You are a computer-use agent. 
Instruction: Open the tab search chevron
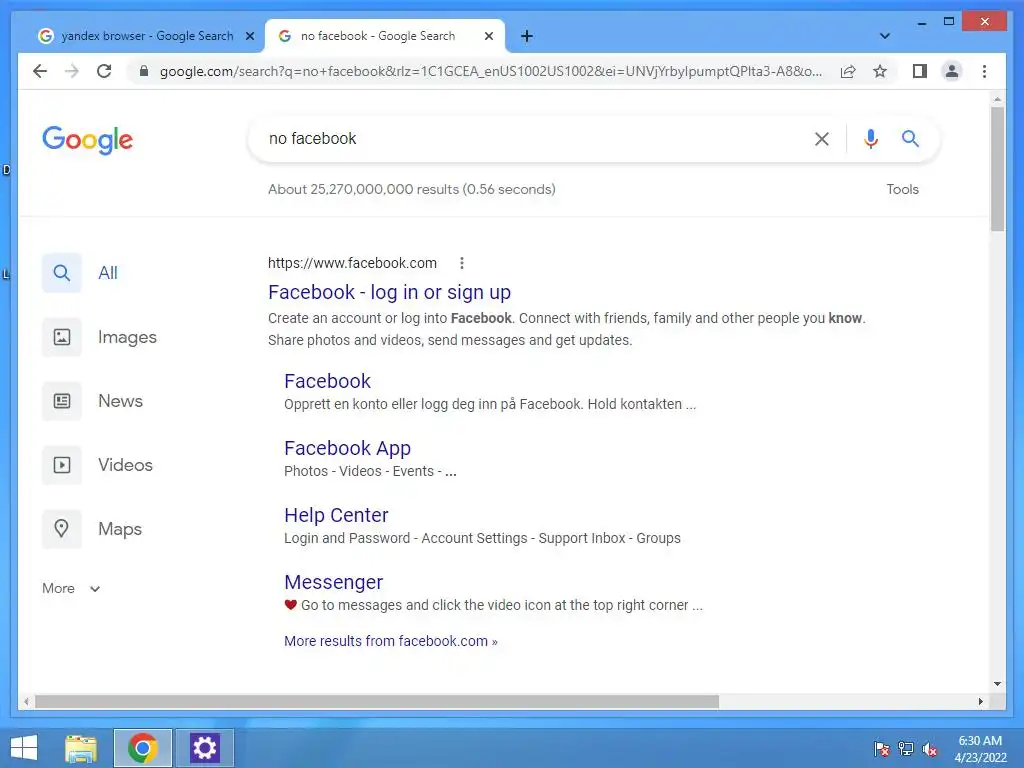point(885,36)
